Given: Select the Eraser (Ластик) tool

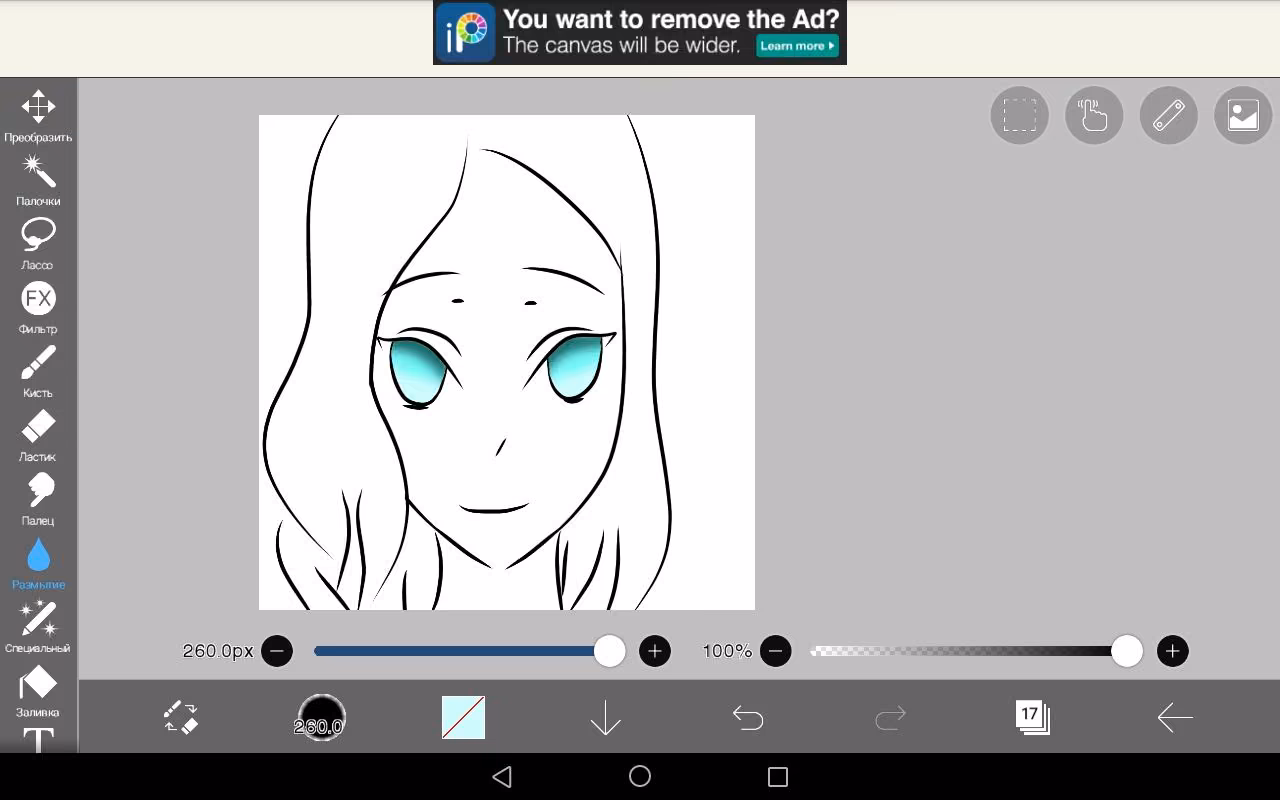Looking at the screenshot, I should [x=38, y=435].
